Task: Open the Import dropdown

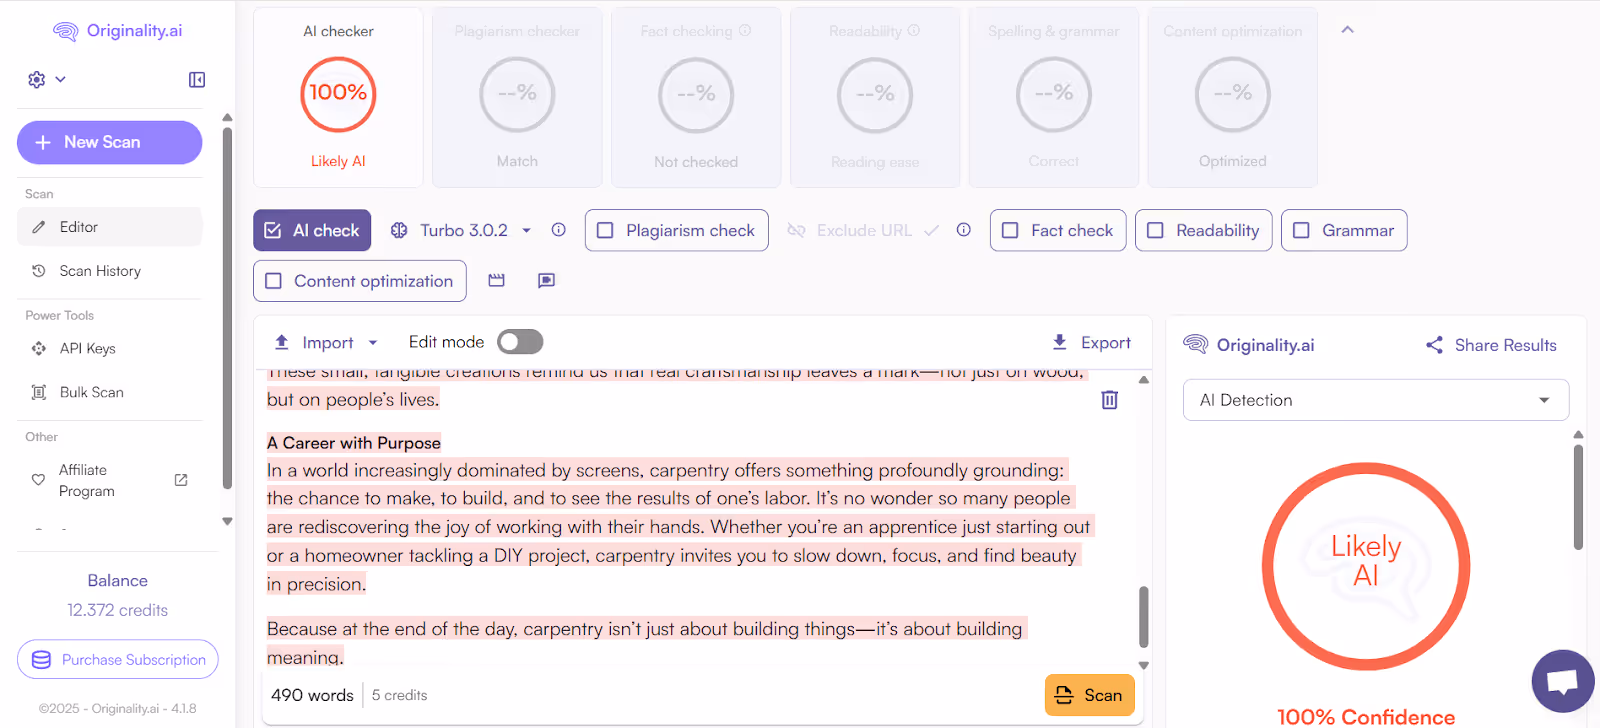Action: (x=327, y=343)
